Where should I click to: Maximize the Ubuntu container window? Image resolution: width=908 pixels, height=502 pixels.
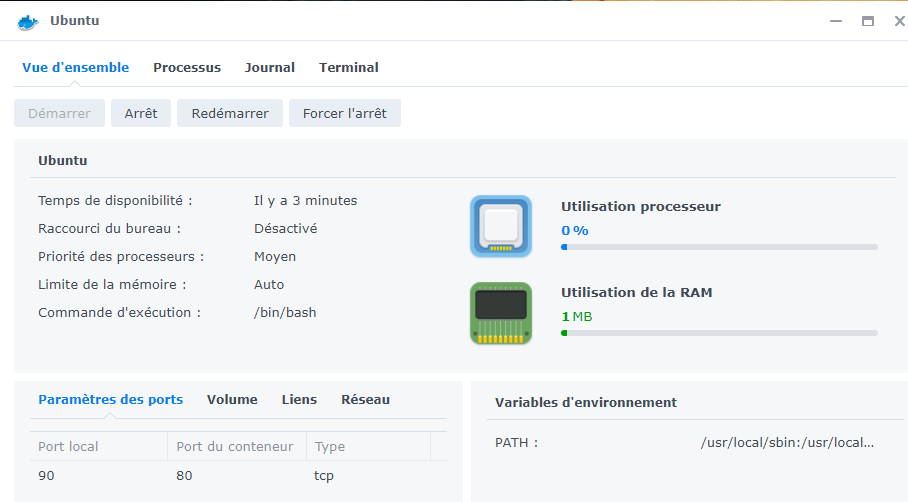(x=867, y=21)
